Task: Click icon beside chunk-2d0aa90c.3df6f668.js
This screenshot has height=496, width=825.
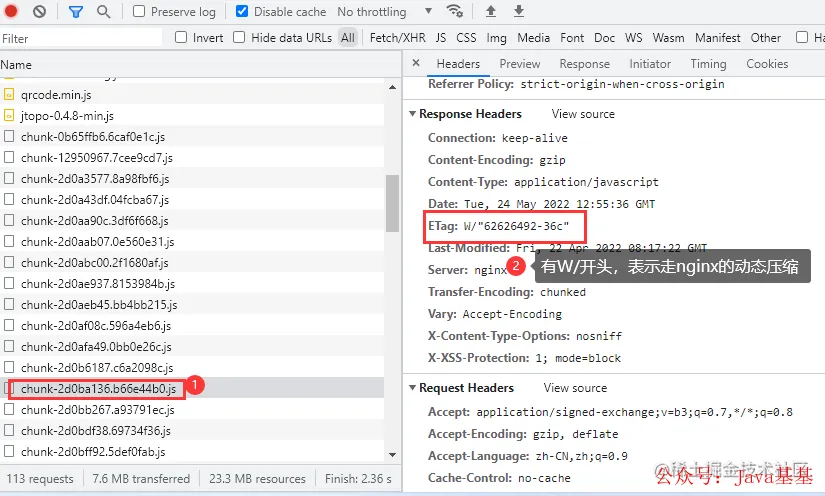Action: pos(9,220)
